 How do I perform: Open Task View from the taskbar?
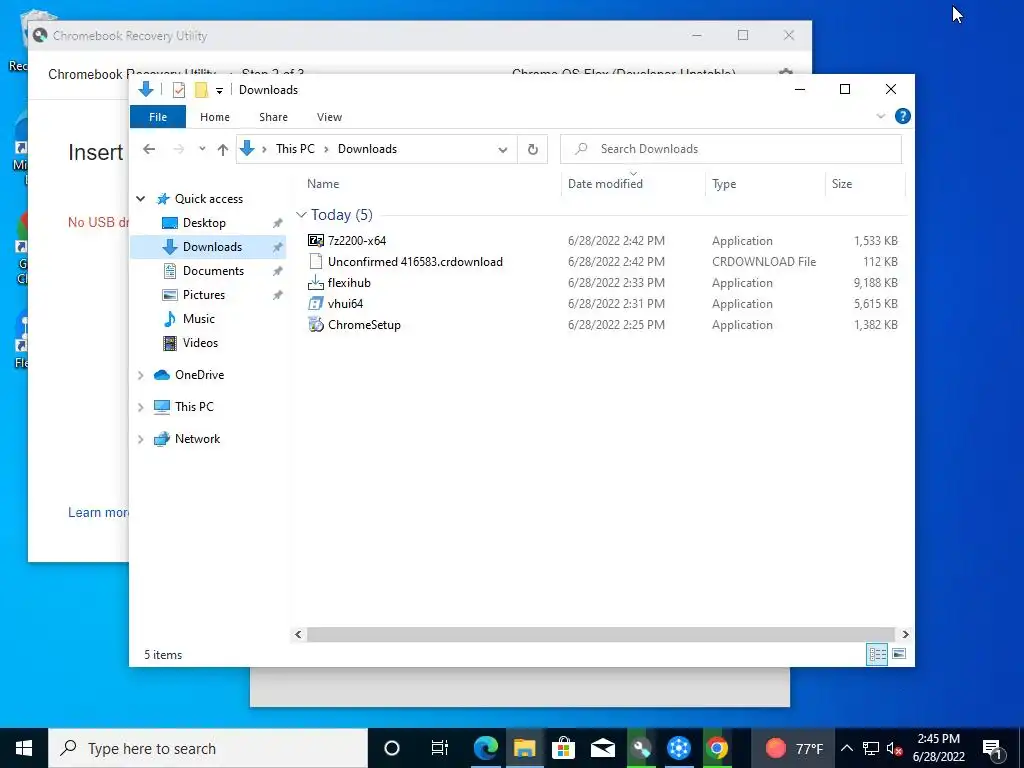pos(440,748)
